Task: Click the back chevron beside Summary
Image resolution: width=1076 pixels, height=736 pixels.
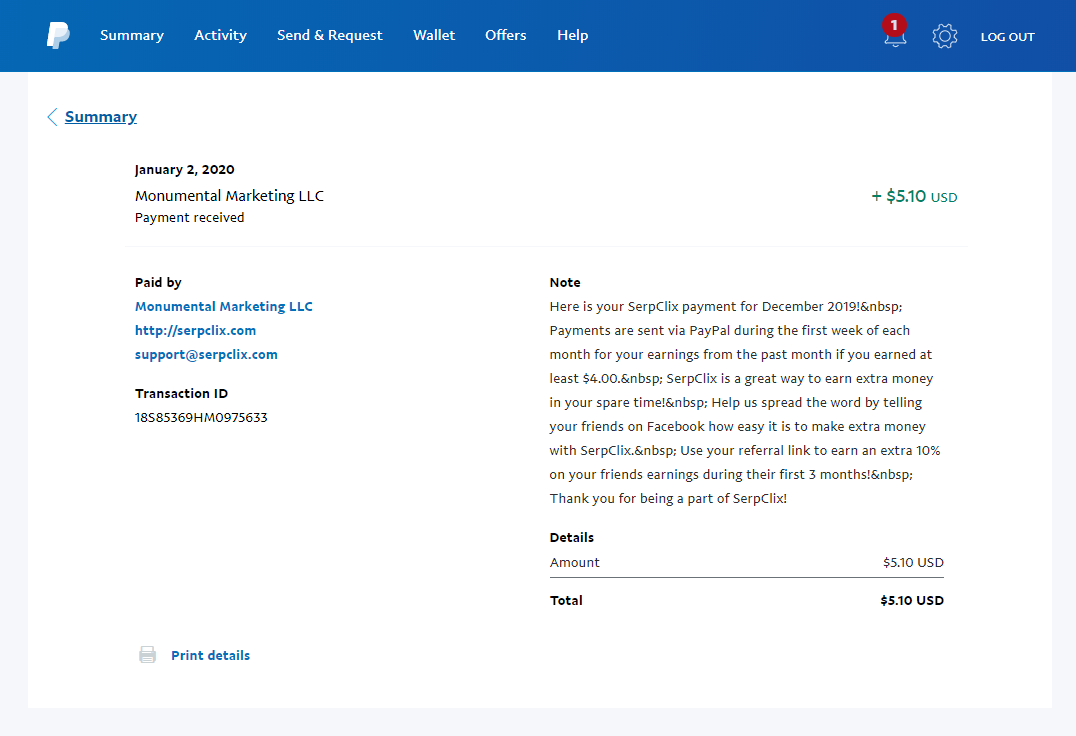Action: [x=52, y=117]
